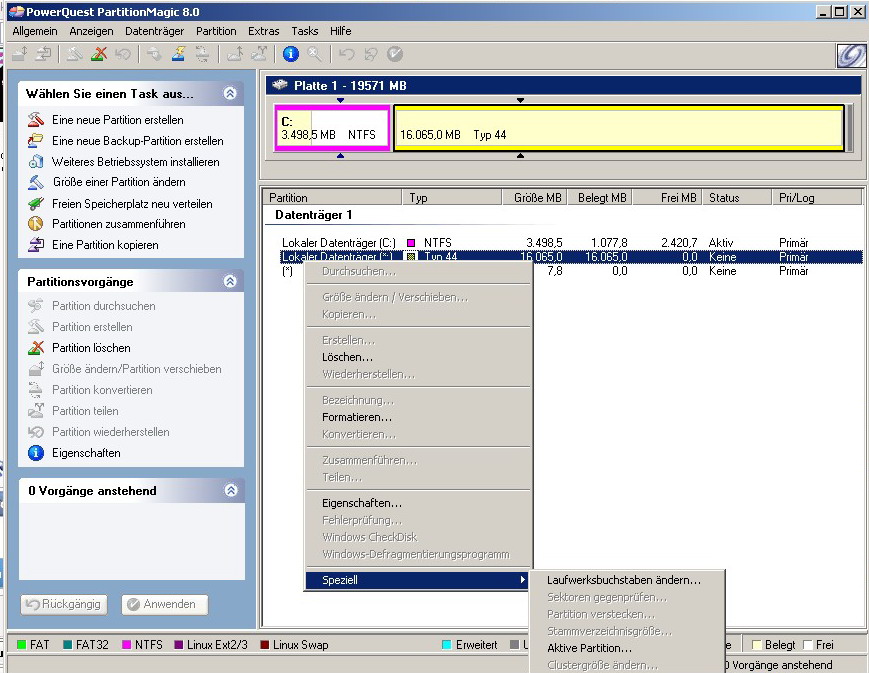
Task: Click the Pri/Log column header
Action: click(x=817, y=197)
